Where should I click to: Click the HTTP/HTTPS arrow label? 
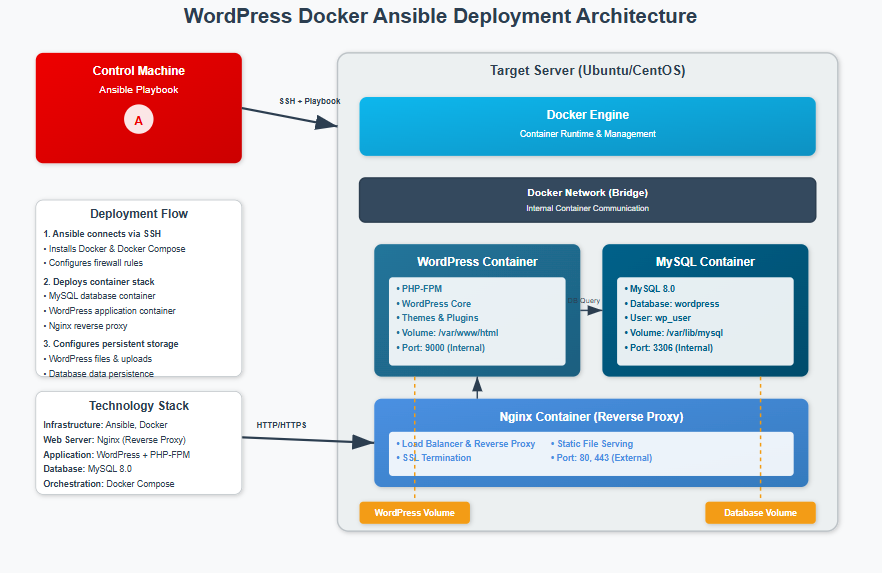click(x=282, y=425)
